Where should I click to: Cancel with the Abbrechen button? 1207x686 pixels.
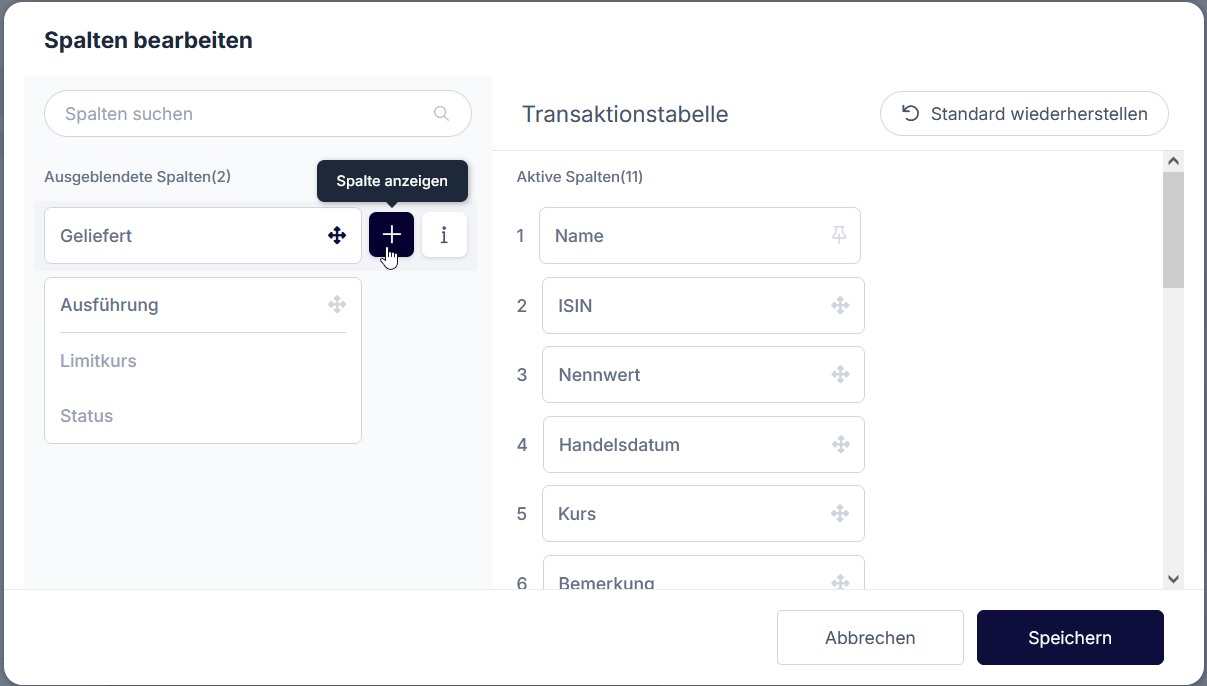[870, 638]
